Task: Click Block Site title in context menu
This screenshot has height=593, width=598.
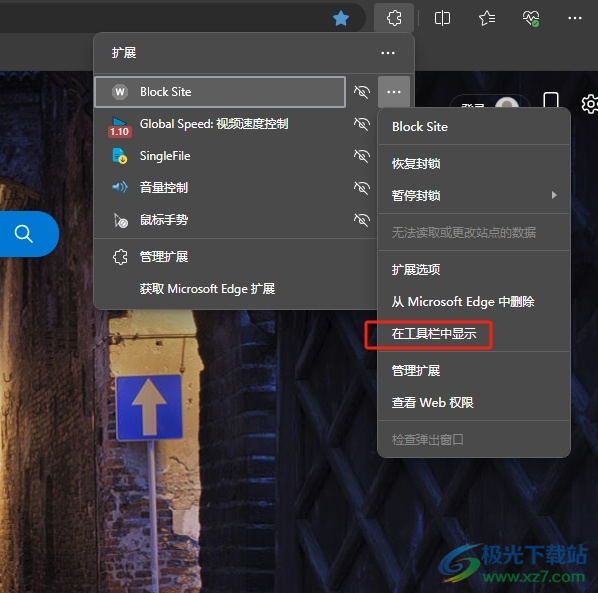Action: (x=420, y=127)
